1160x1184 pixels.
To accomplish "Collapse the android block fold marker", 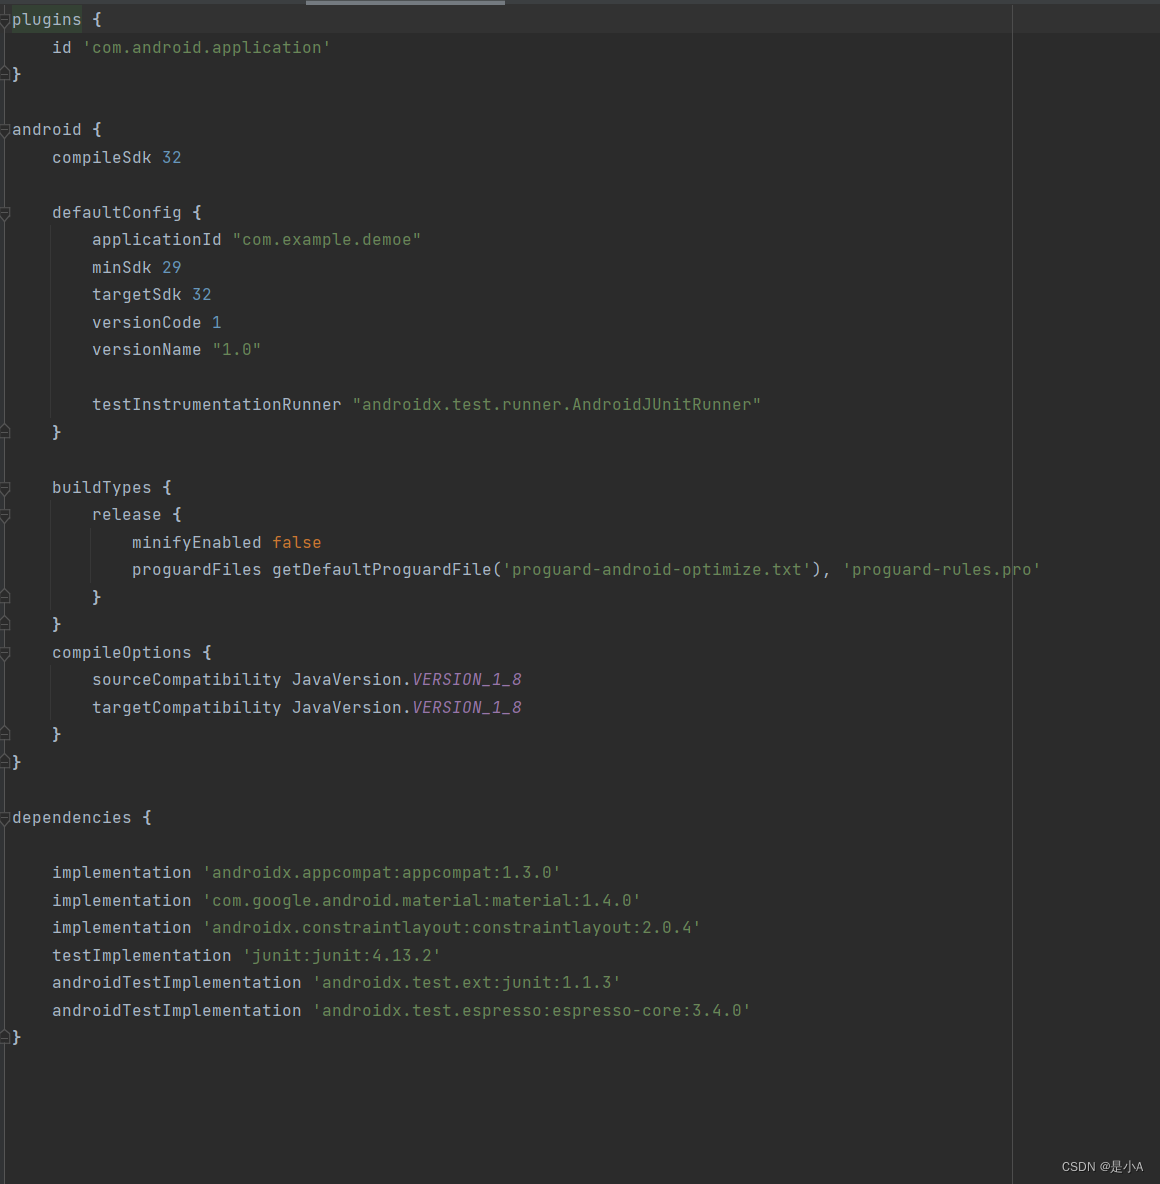I will pyautogui.click(x=5, y=130).
